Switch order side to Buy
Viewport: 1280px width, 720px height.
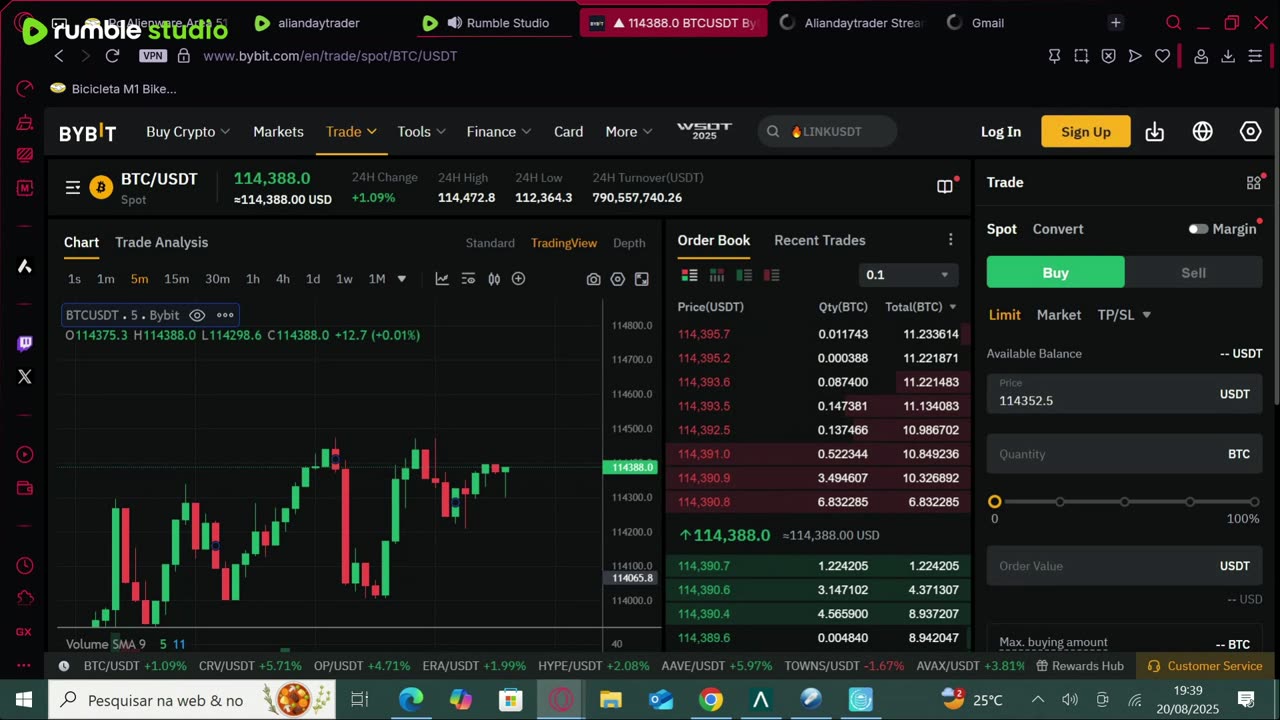[1055, 272]
